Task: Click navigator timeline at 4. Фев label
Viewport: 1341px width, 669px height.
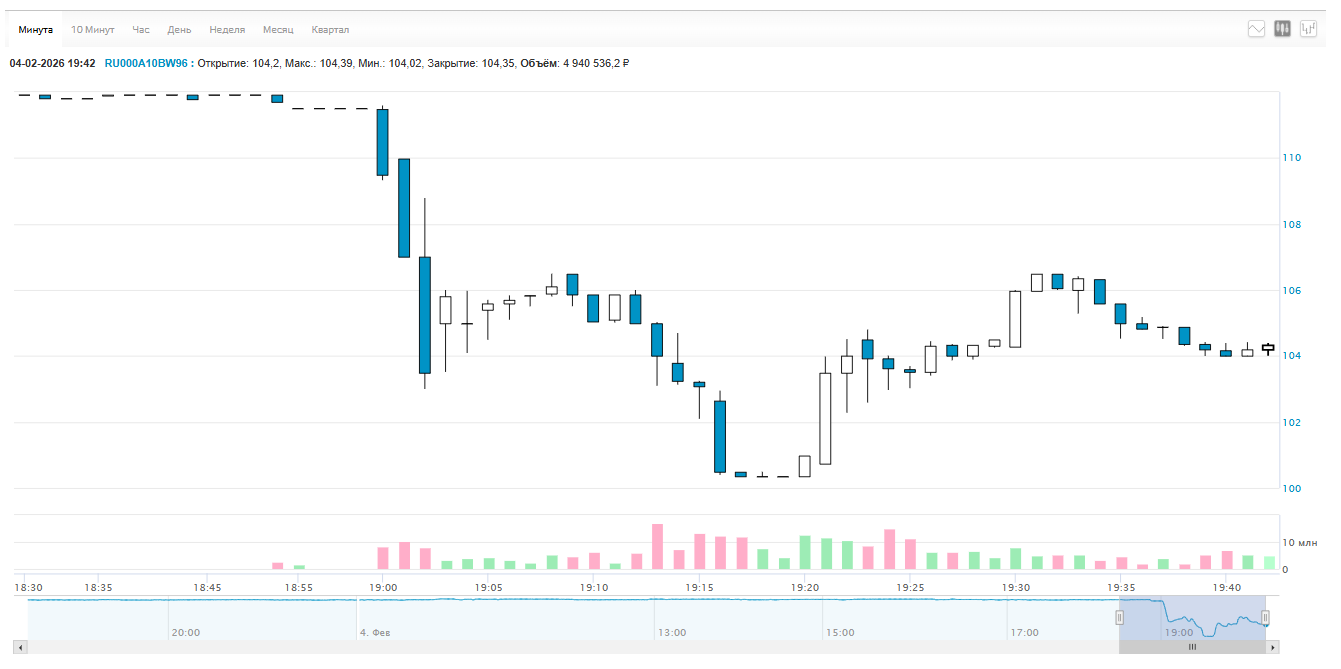Action: [376, 632]
